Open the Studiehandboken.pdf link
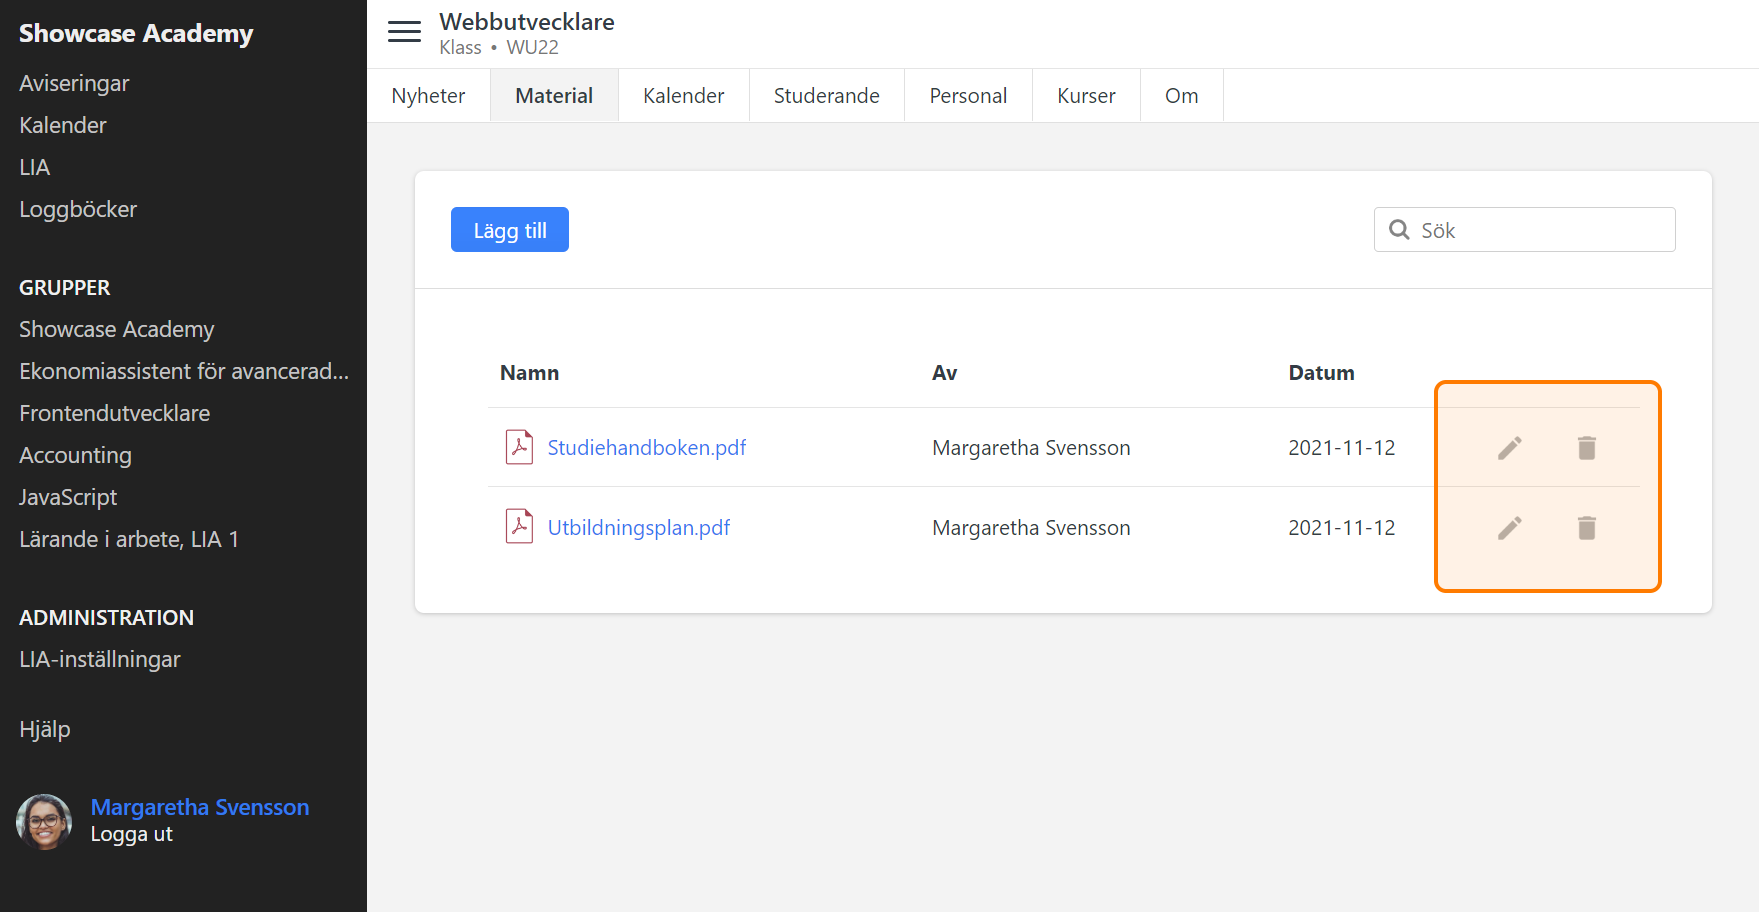 point(646,448)
